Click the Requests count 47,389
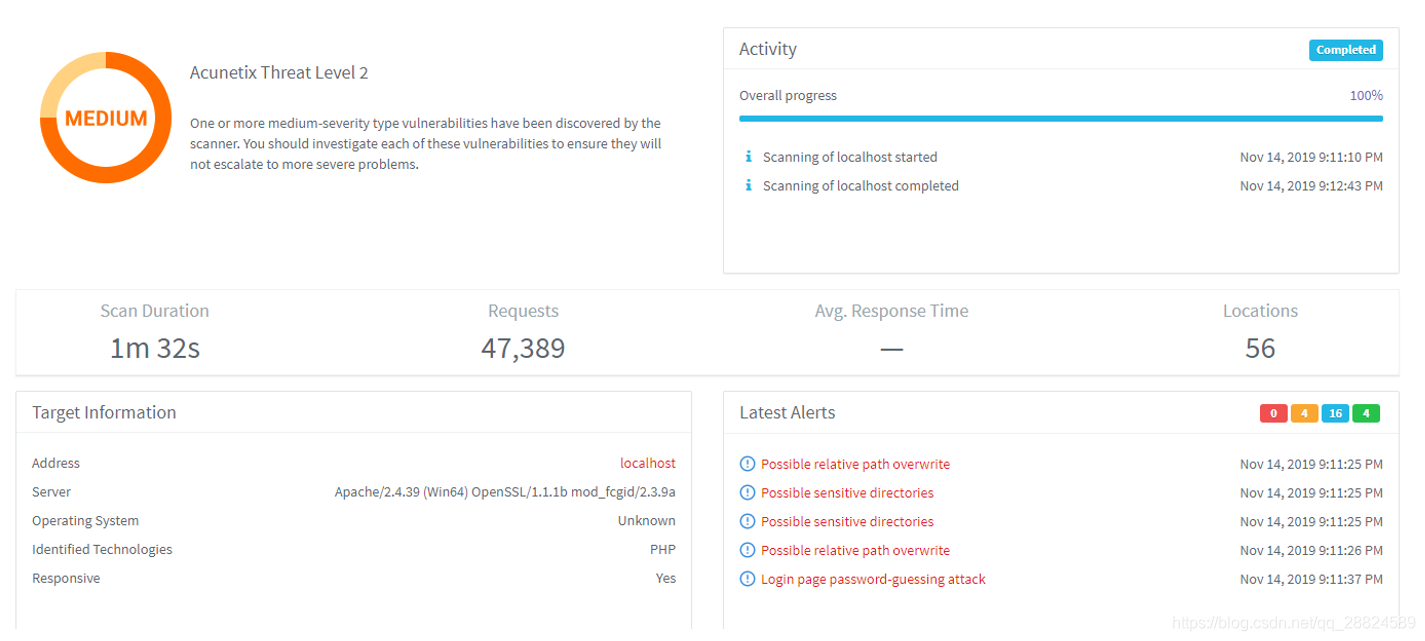This screenshot has height=641, width=1425. (x=523, y=348)
